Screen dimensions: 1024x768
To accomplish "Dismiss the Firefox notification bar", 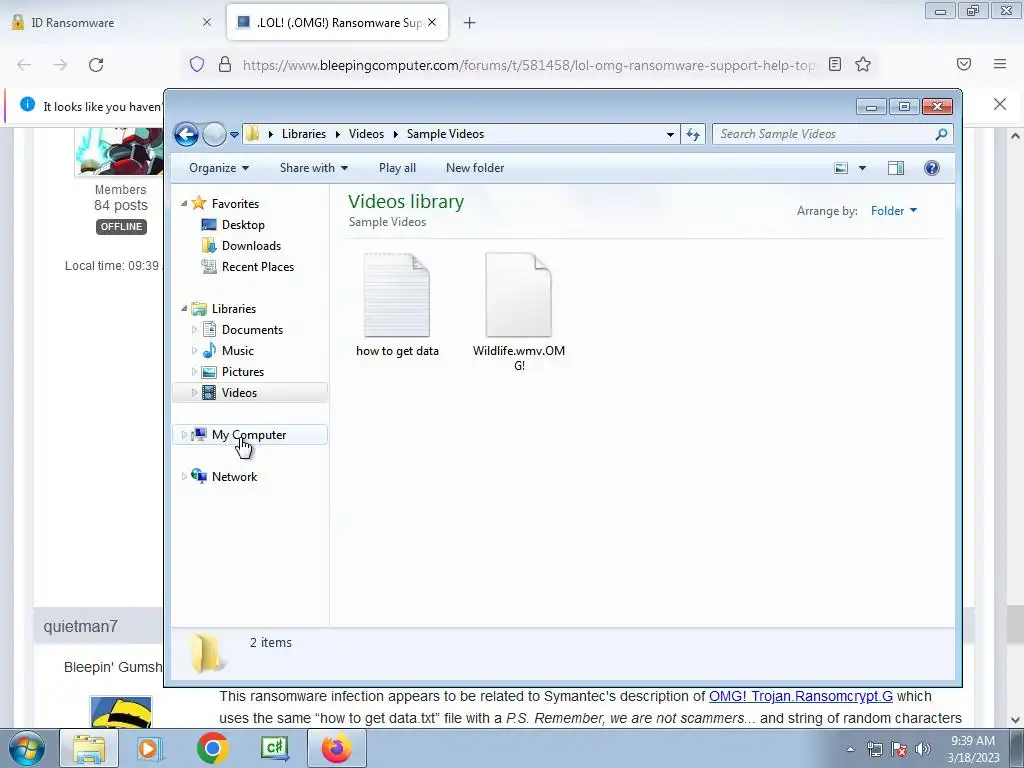I will pyautogui.click(x=1000, y=104).
